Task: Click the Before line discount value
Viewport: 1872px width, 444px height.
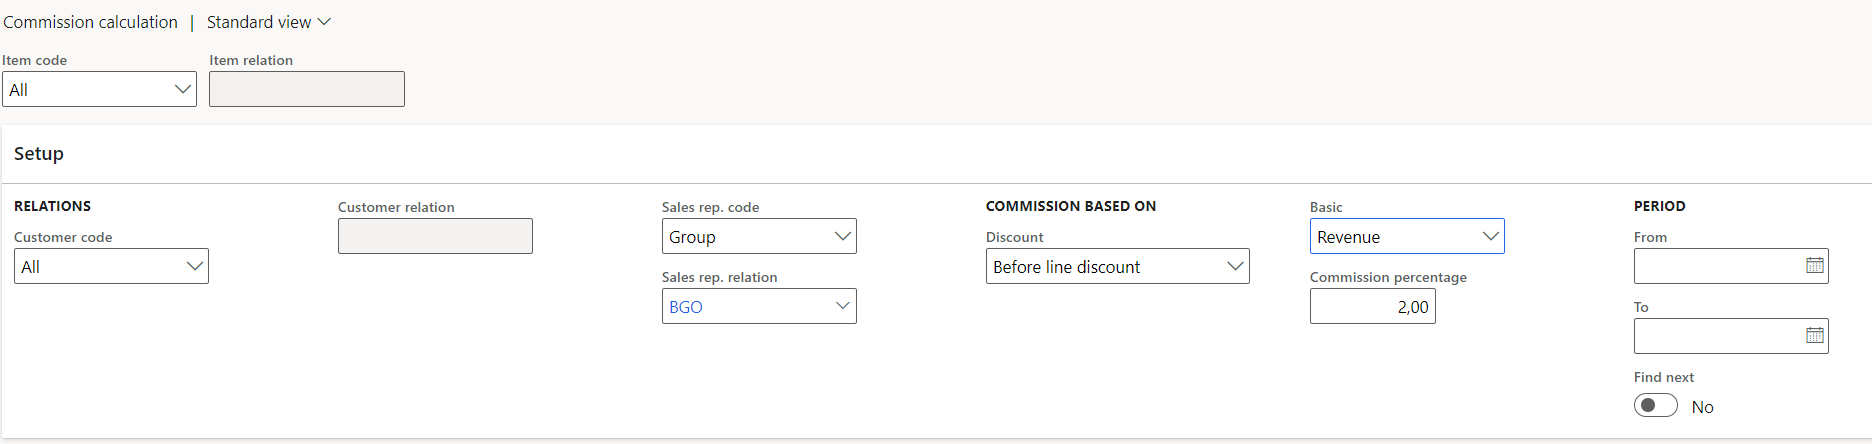Action: (x=1066, y=267)
